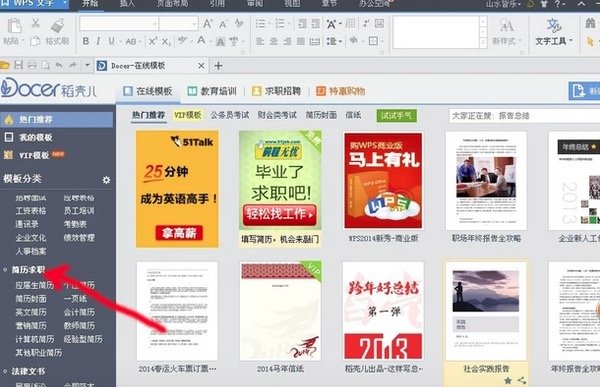Align text right

[x=287, y=41]
